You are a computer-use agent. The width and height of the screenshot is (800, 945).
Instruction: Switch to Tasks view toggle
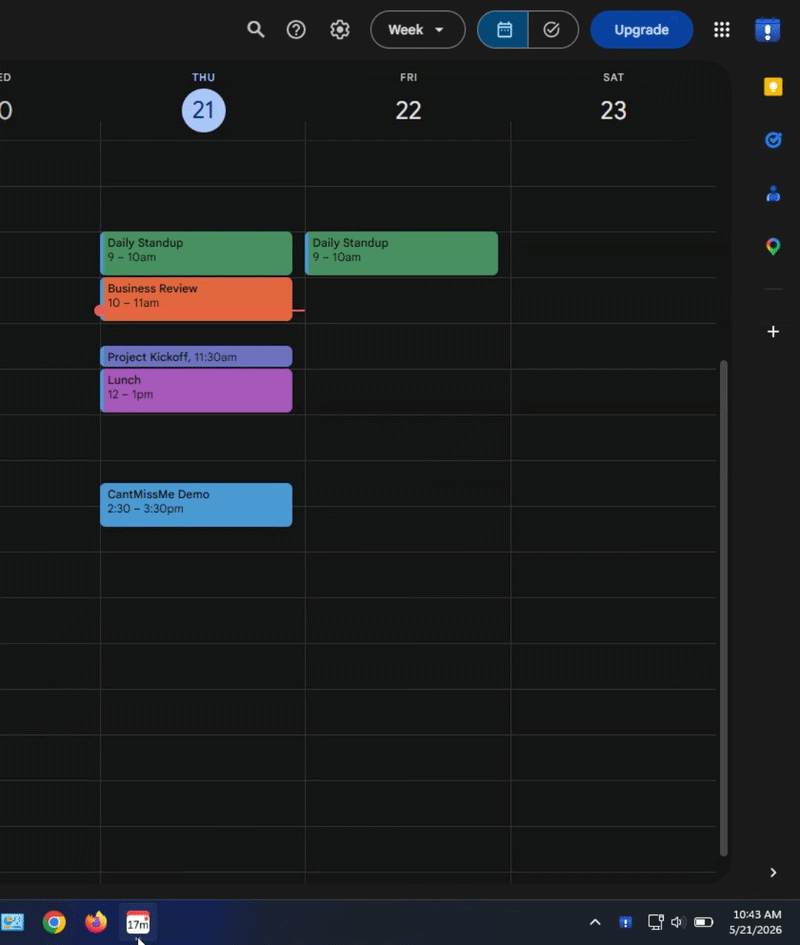[x=552, y=30]
